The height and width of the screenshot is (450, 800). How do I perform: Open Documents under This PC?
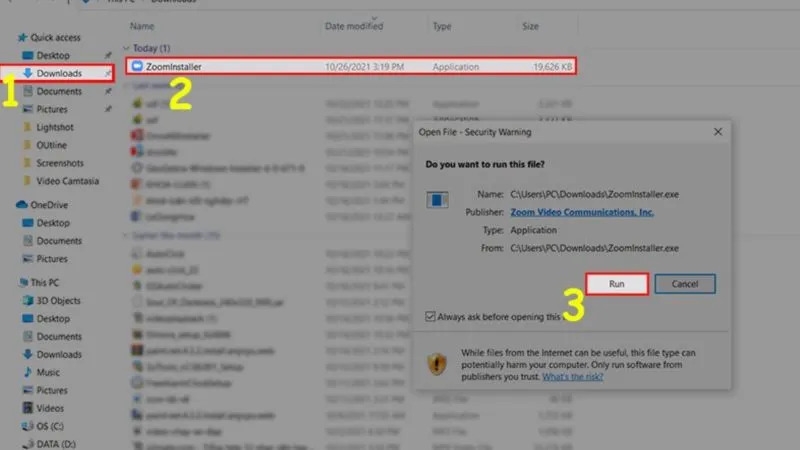point(59,336)
